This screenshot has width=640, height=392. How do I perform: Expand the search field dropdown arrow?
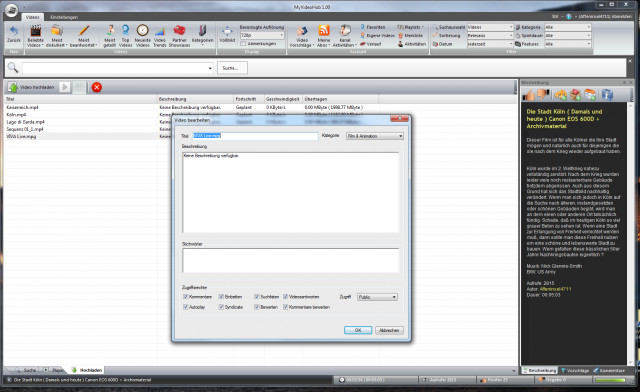coord(210,68)
